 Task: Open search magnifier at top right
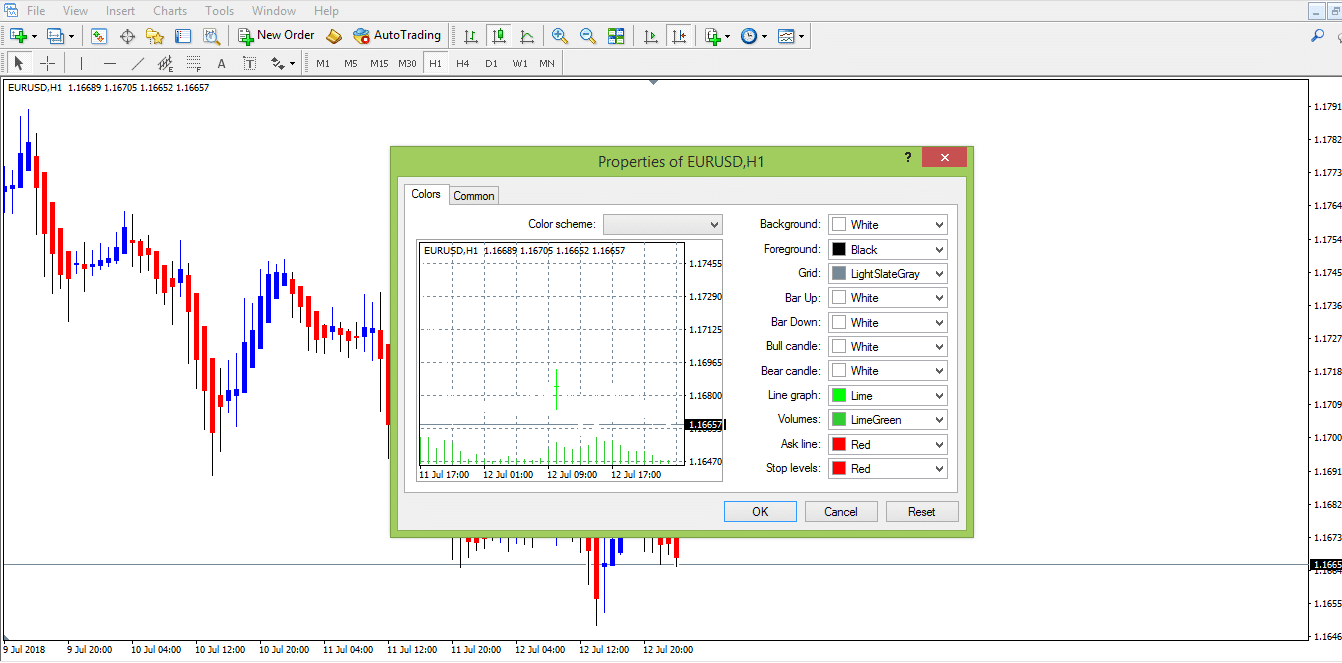click(1318, 36)
